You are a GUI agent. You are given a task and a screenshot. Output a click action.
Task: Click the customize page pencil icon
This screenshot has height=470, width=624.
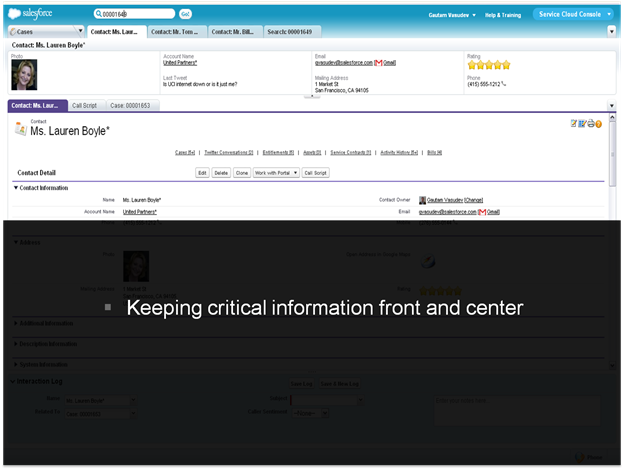tap(582, 124)
